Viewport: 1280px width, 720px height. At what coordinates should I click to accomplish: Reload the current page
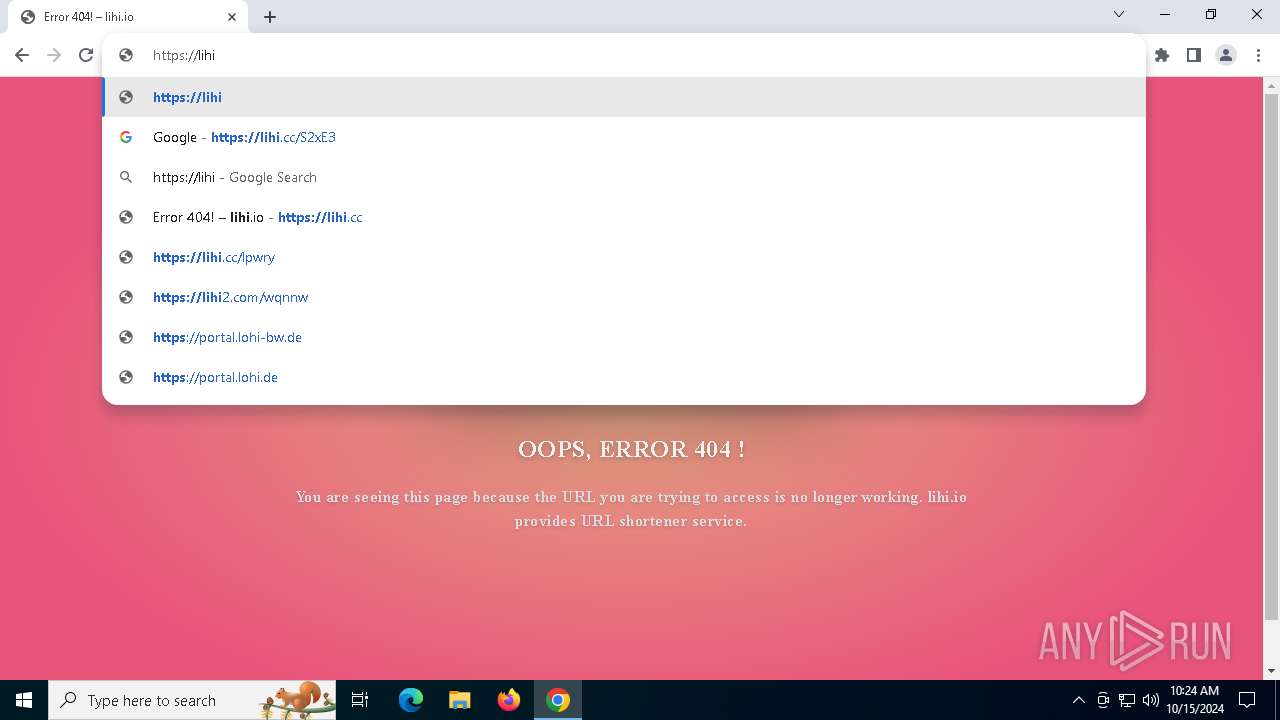coord(86,55)
